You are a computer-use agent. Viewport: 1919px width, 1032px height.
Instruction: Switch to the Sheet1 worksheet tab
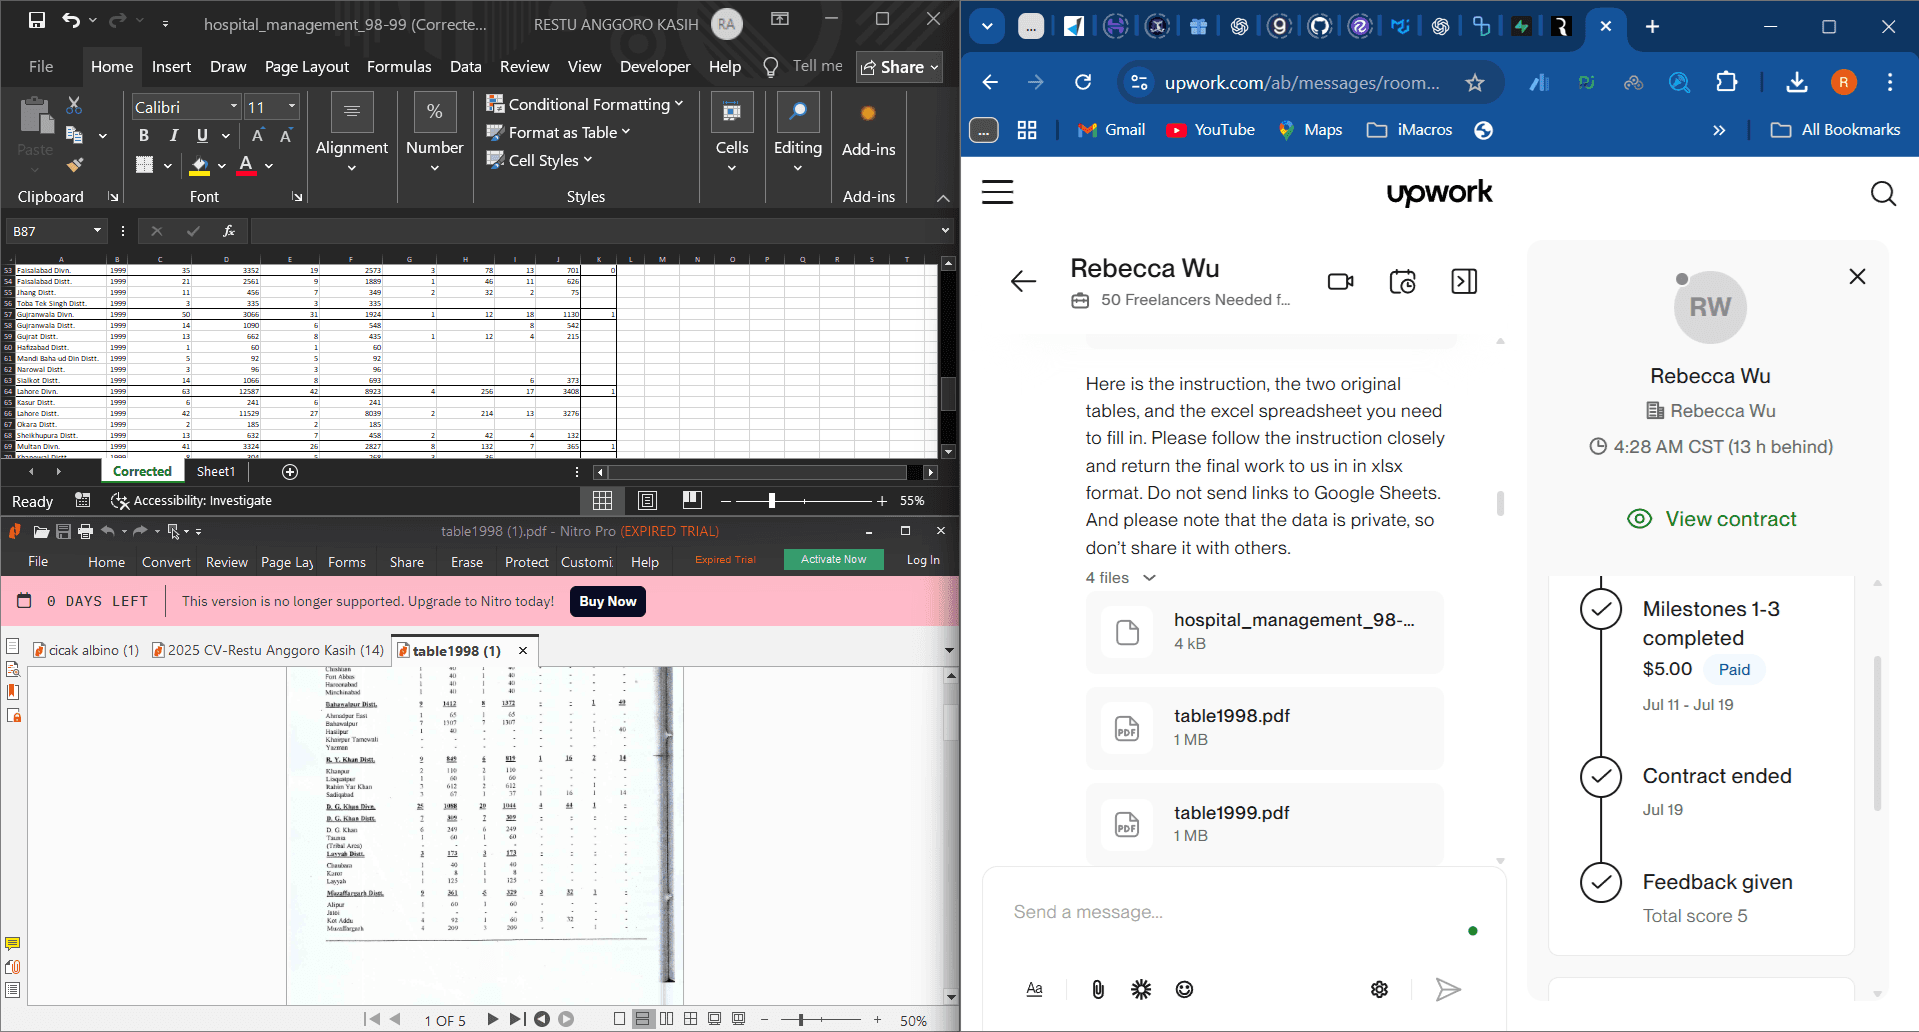(215, 471)
